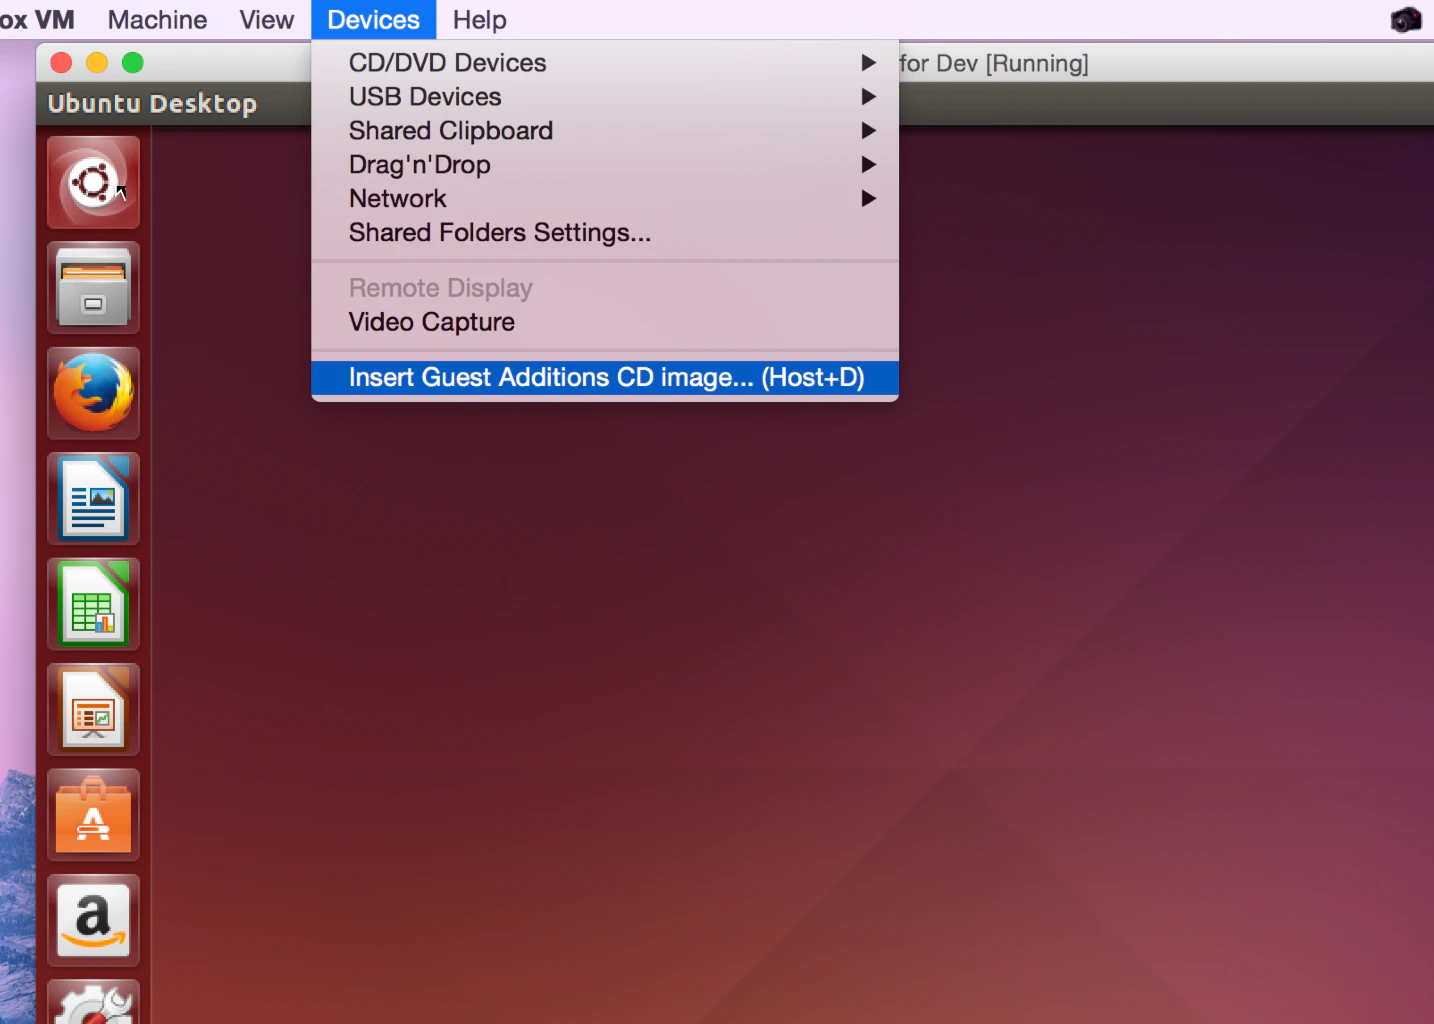Expand the Shared Clipboard submenu
Screen dimensions: 1434x1024
pos(605,131)
